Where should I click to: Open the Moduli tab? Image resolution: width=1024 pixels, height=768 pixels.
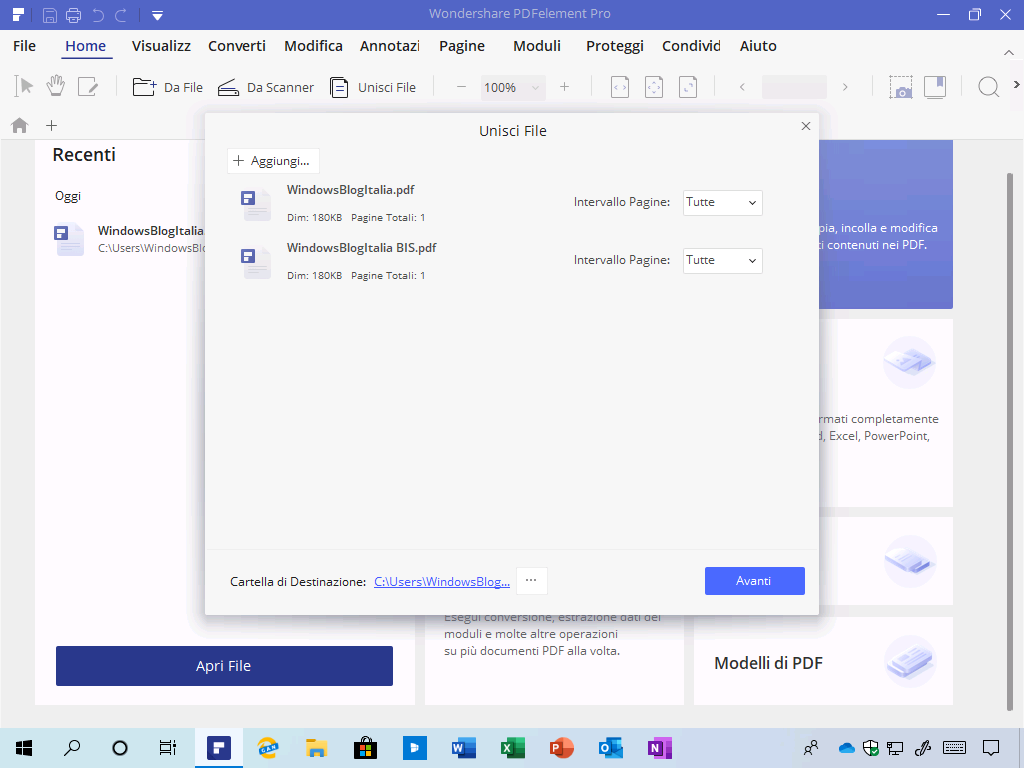click(x=537, y=46)
